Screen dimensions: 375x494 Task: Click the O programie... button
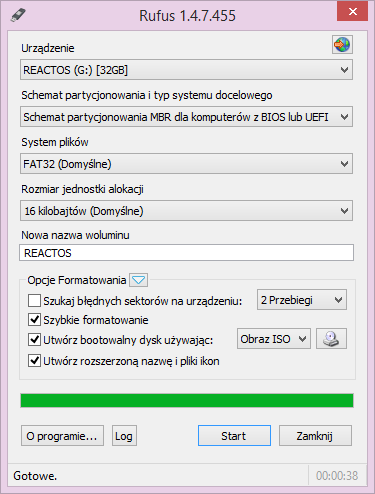coord(62,435)
